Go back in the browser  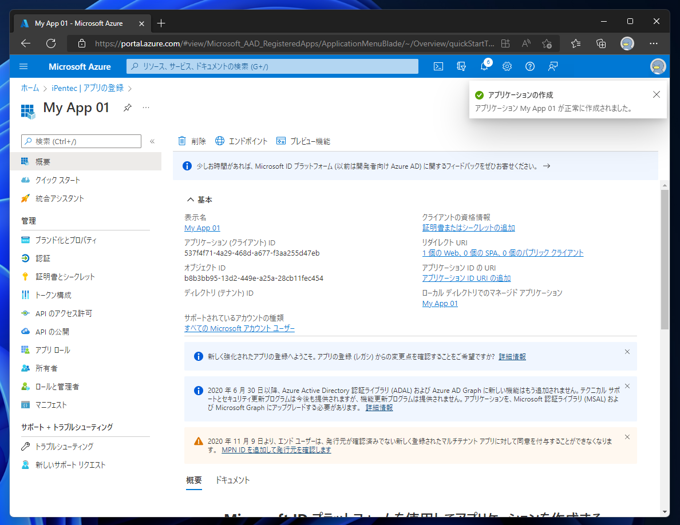(26, 43)
